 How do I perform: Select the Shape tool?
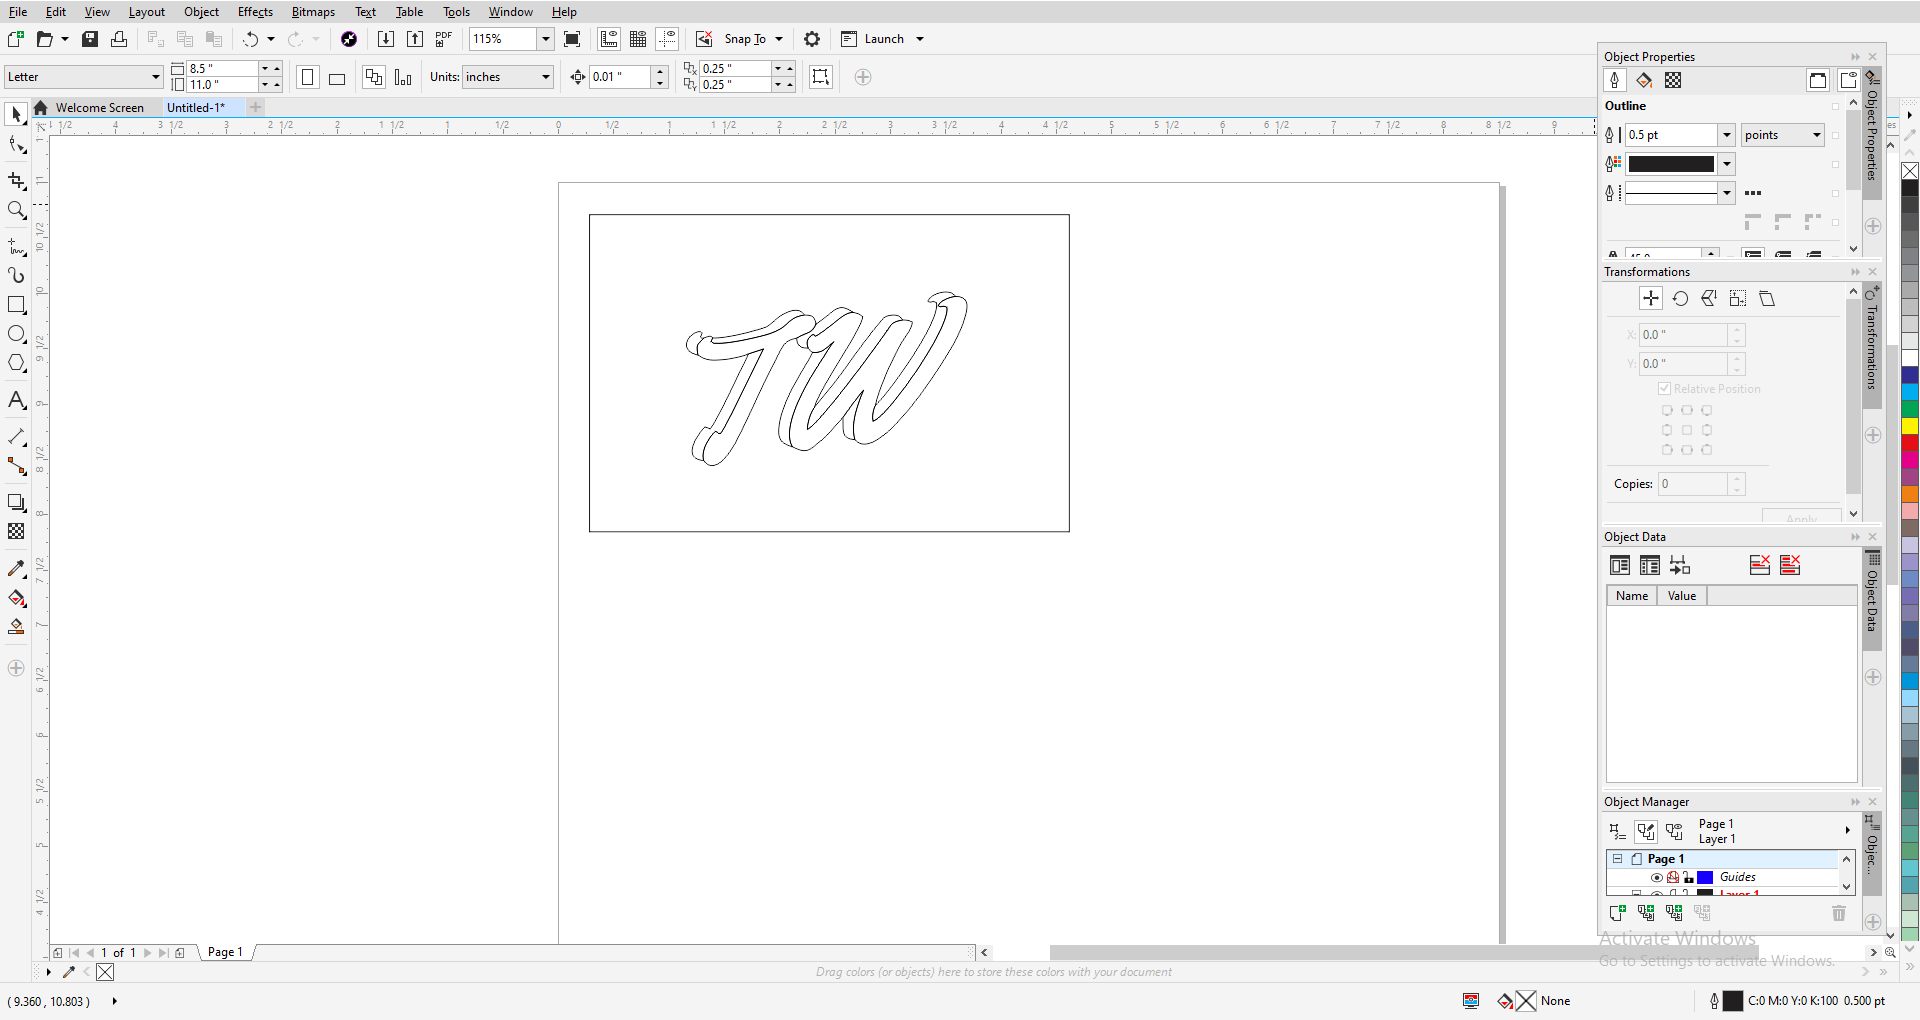click(16, 146)
